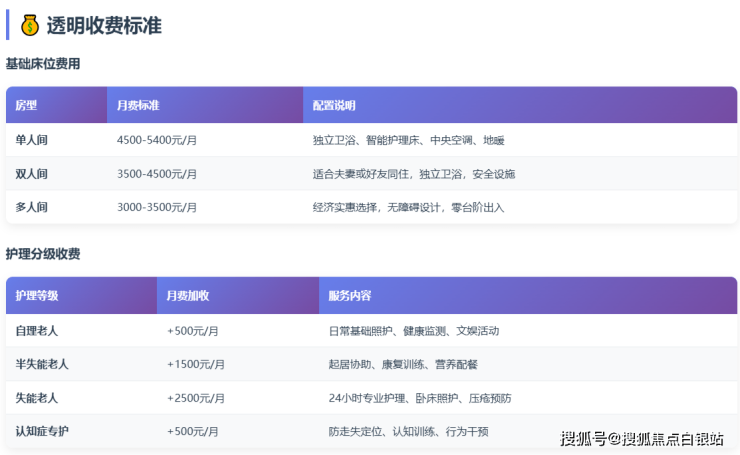Screen dimensions: 740x455
Task: Select the 单人间 row label
Action: click(32, 140)
